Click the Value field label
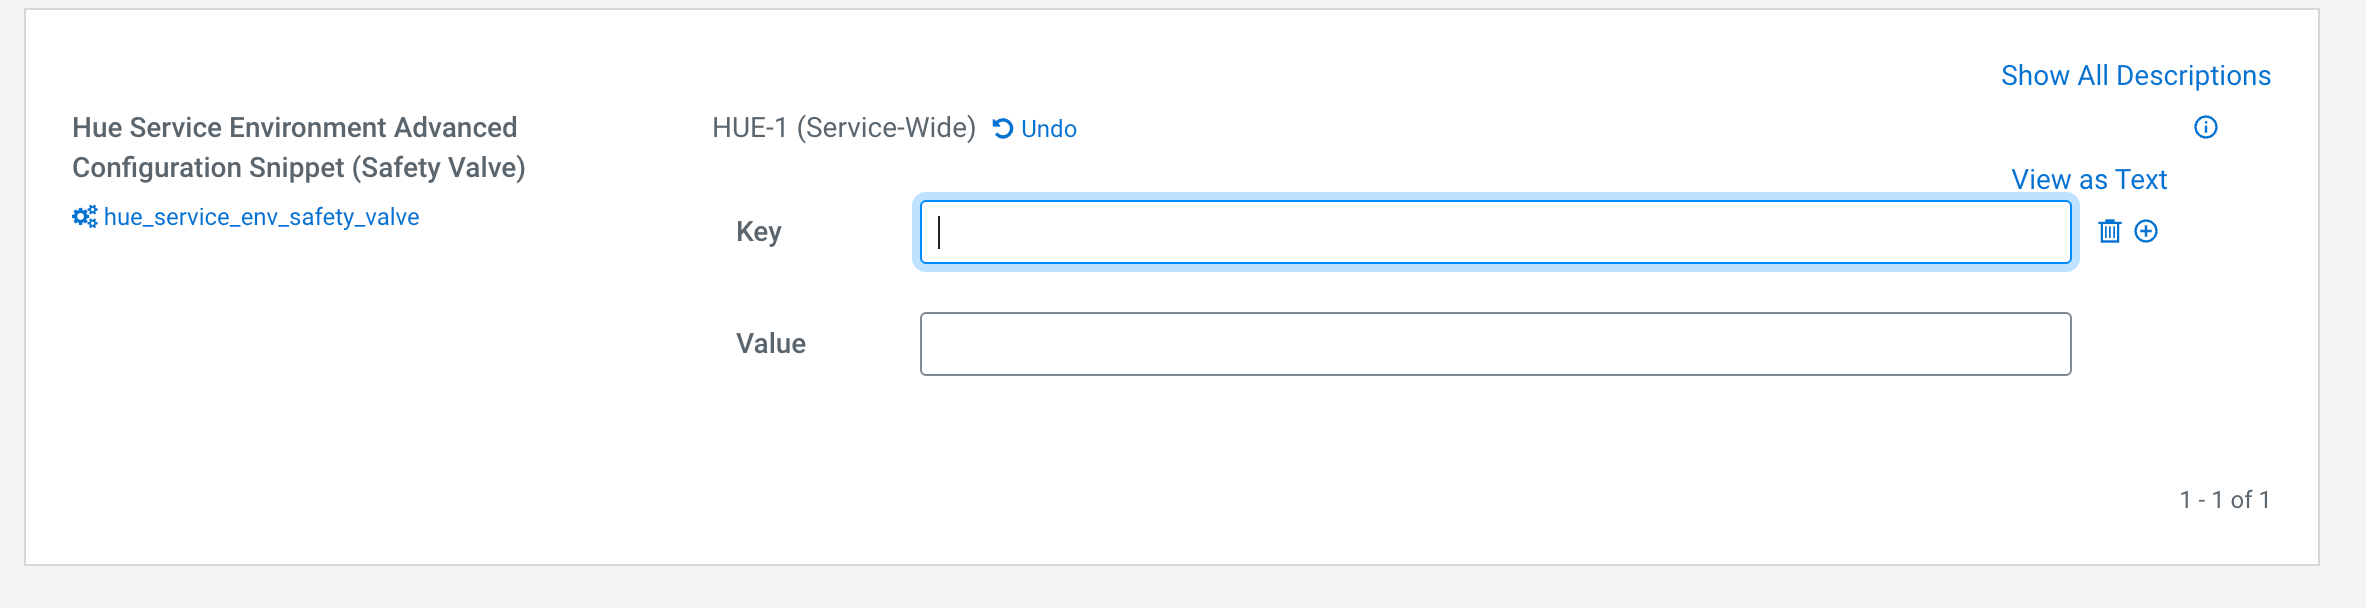This screenshot has width=2366, height=608. click(770, 344)
